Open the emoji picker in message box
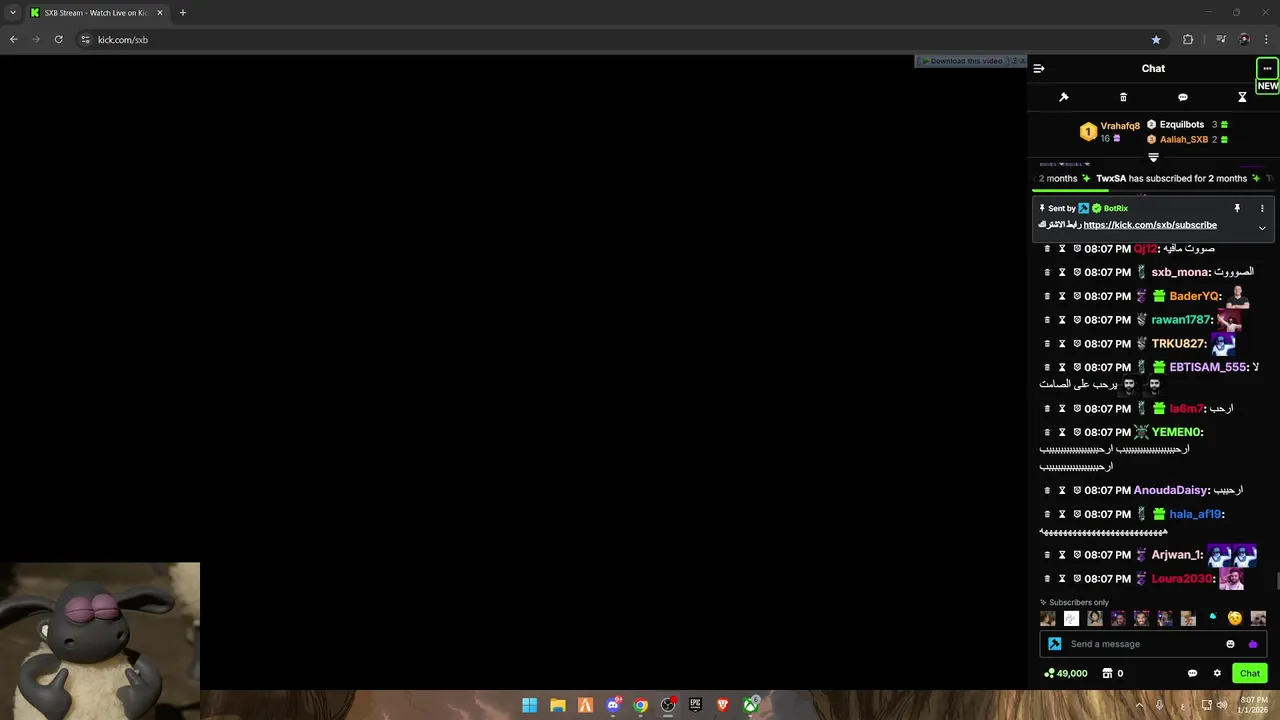 pos(1231,644)
